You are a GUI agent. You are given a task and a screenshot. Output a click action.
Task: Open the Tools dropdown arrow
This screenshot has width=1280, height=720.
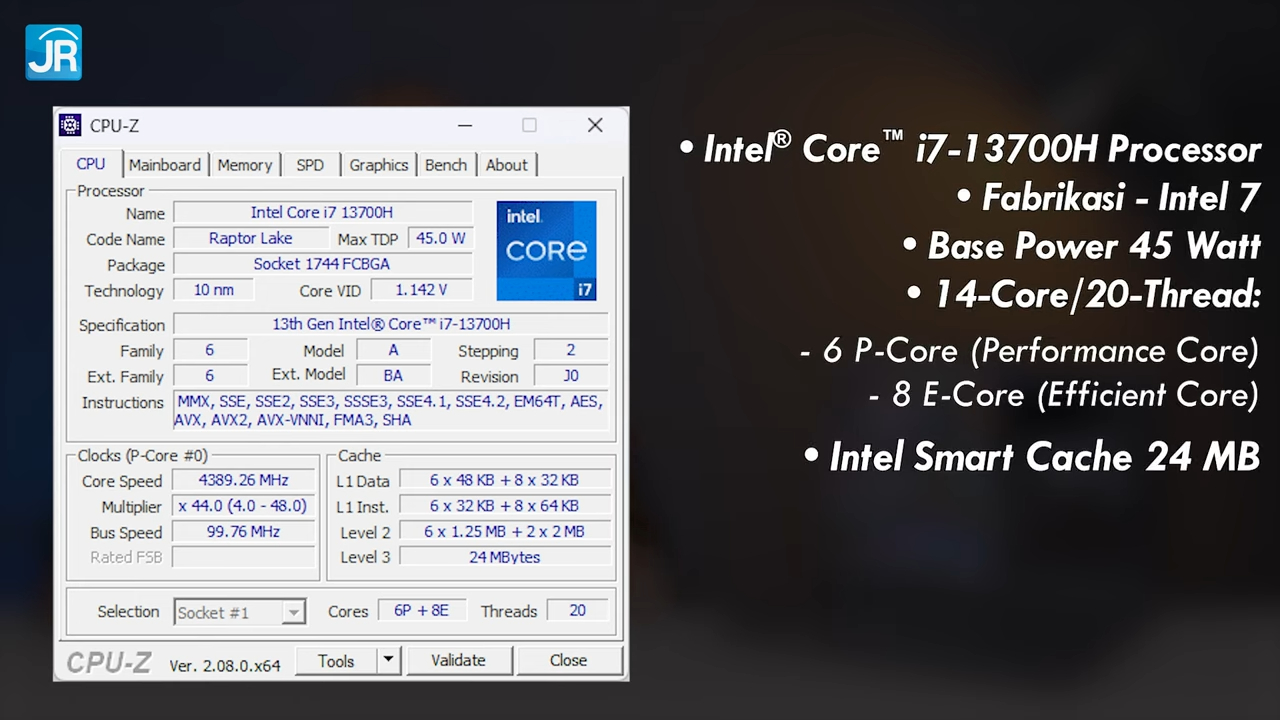389,661
